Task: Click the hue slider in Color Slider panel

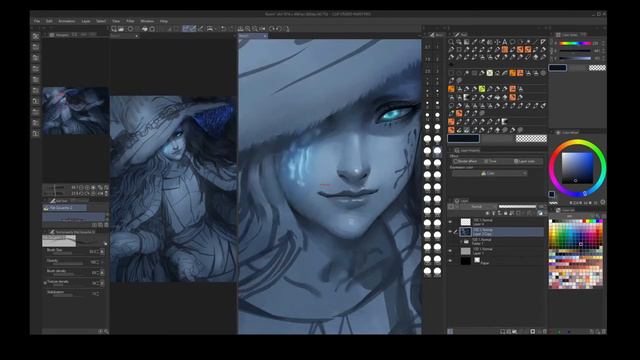Action: click(575, 43)
